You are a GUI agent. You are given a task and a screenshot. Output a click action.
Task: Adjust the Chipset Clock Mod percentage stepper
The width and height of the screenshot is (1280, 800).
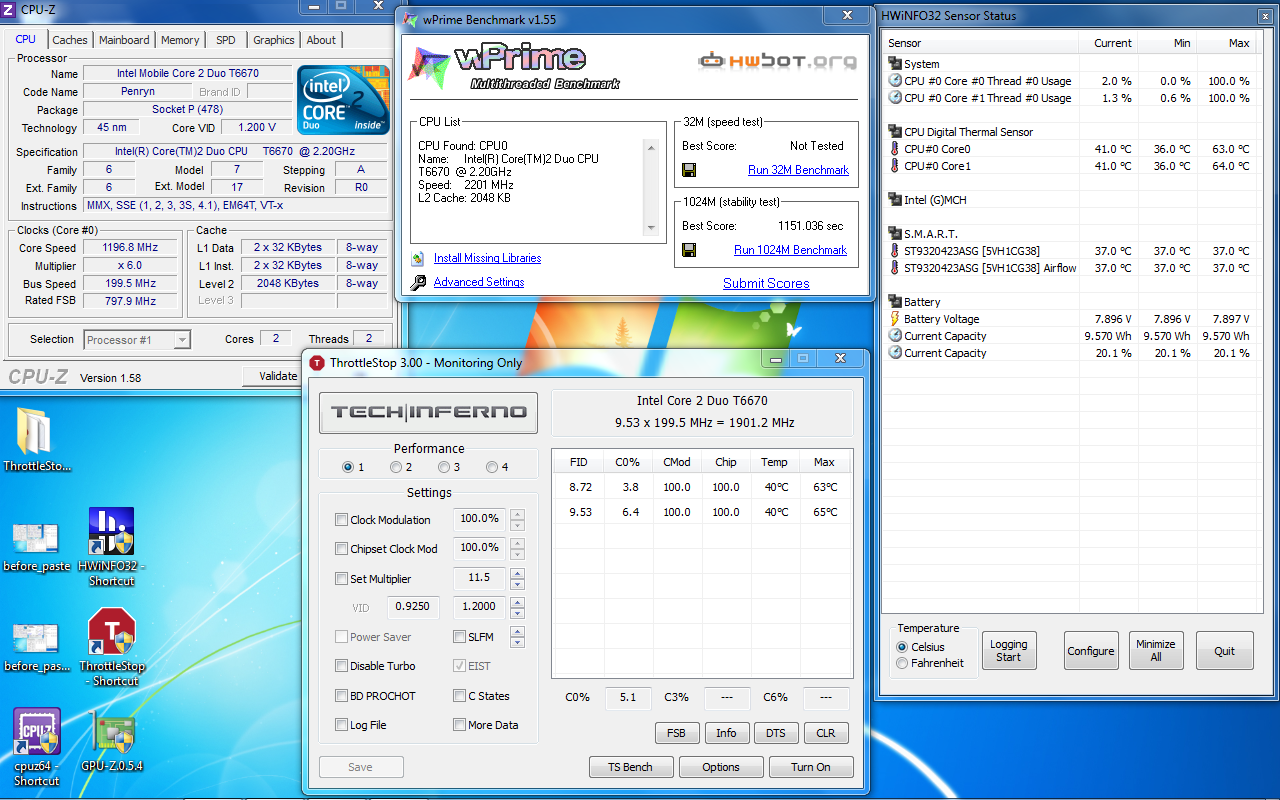(x=517, y=549)
